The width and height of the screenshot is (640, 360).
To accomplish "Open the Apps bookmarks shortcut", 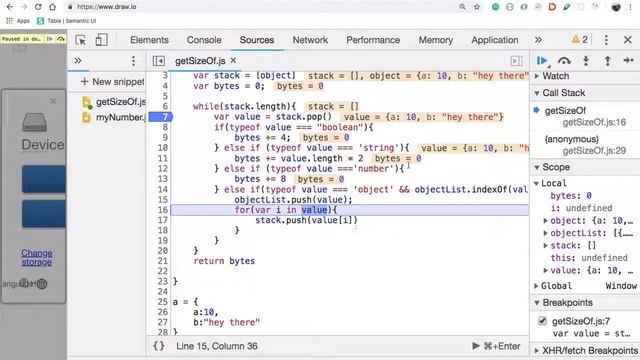I will (18, 21).
